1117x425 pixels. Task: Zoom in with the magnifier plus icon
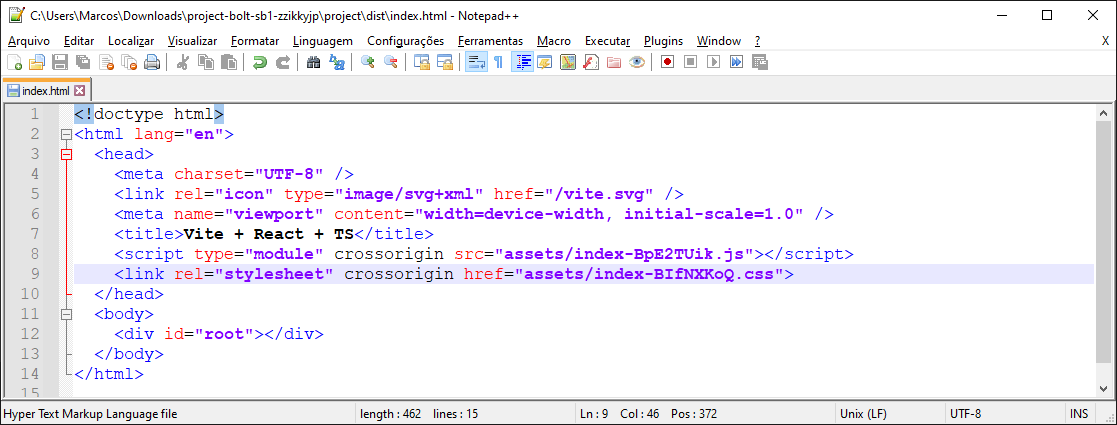click(x=368, y=63)
